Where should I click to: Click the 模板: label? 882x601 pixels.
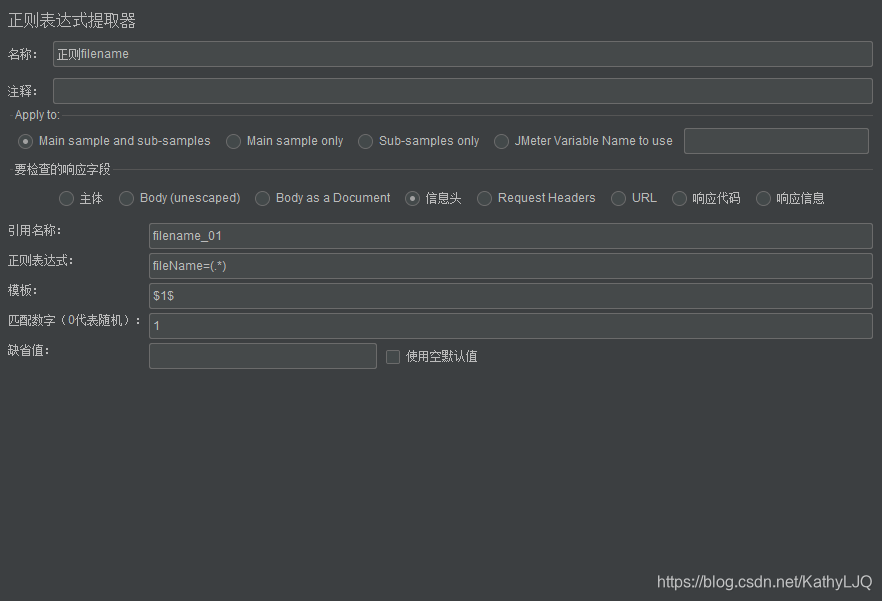[x=22, y=290]
